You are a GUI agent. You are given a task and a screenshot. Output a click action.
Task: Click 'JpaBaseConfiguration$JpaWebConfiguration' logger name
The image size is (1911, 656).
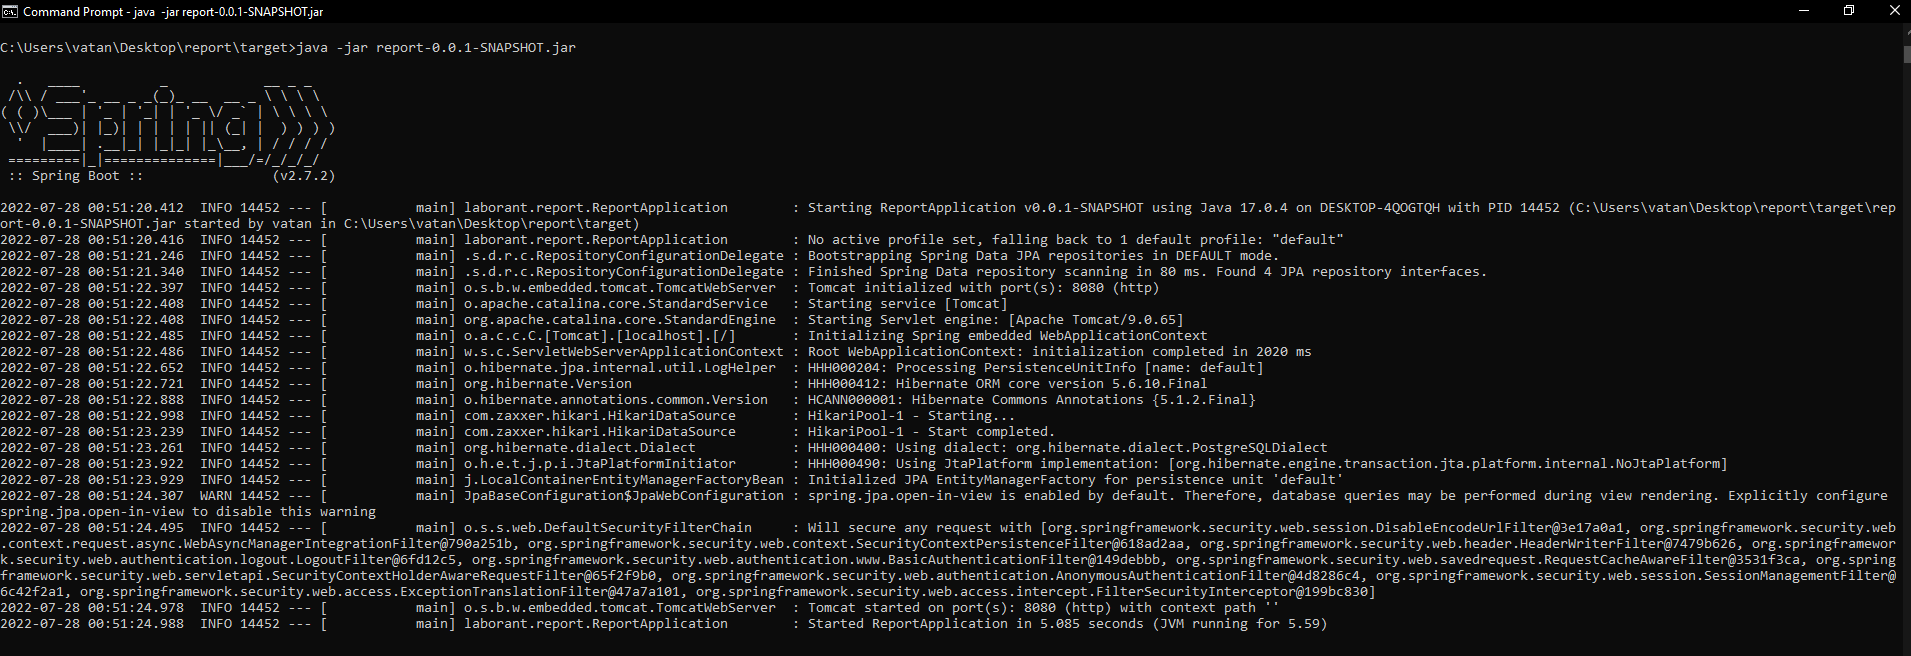(x=623, y=495)
